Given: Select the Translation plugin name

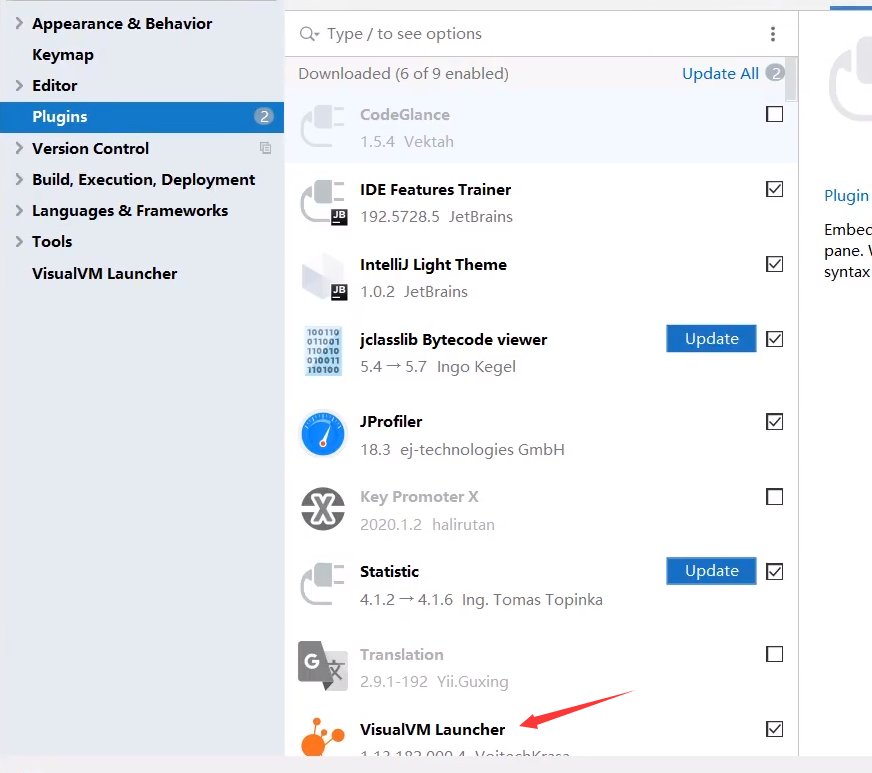Looking at the screenshot, I should 402,654.
